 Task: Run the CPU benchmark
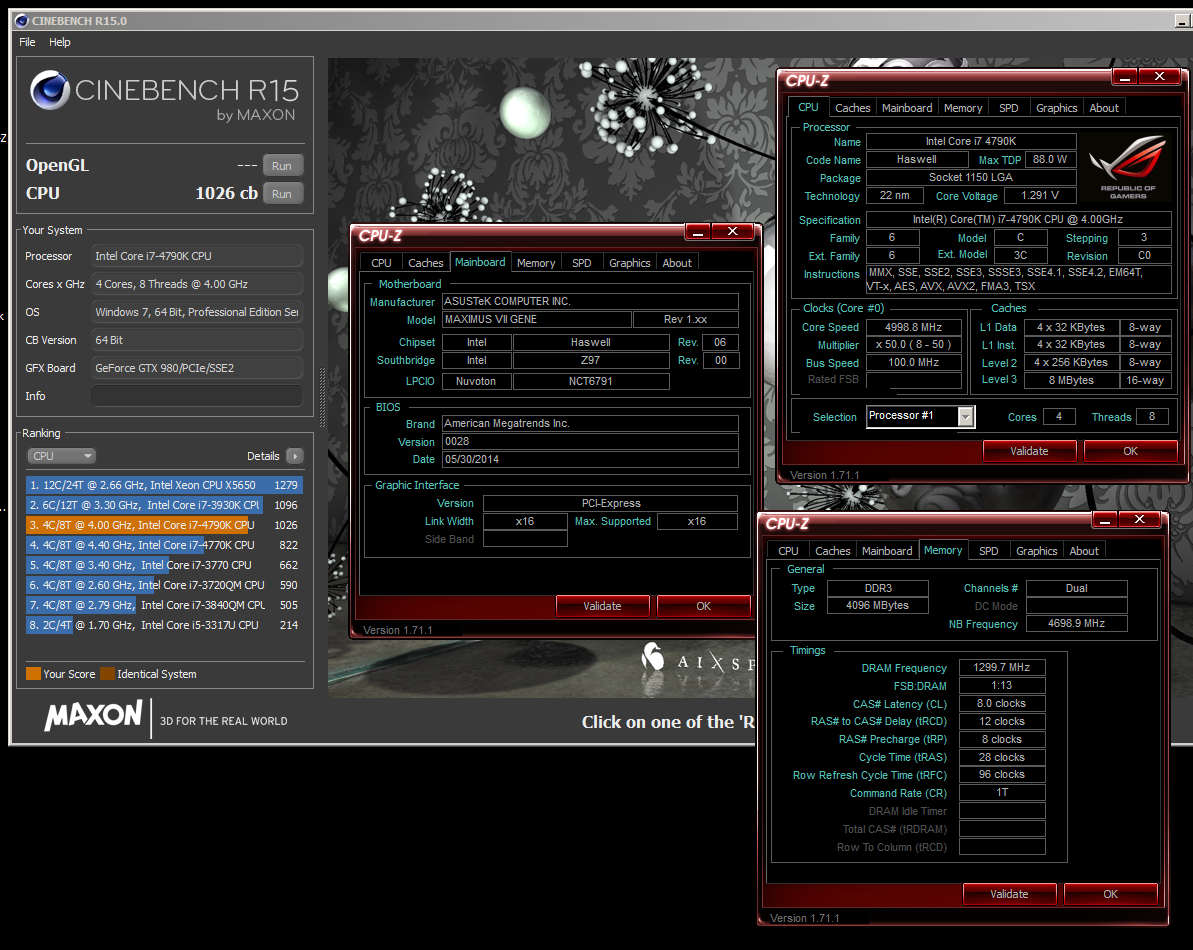tap(282, 193)
